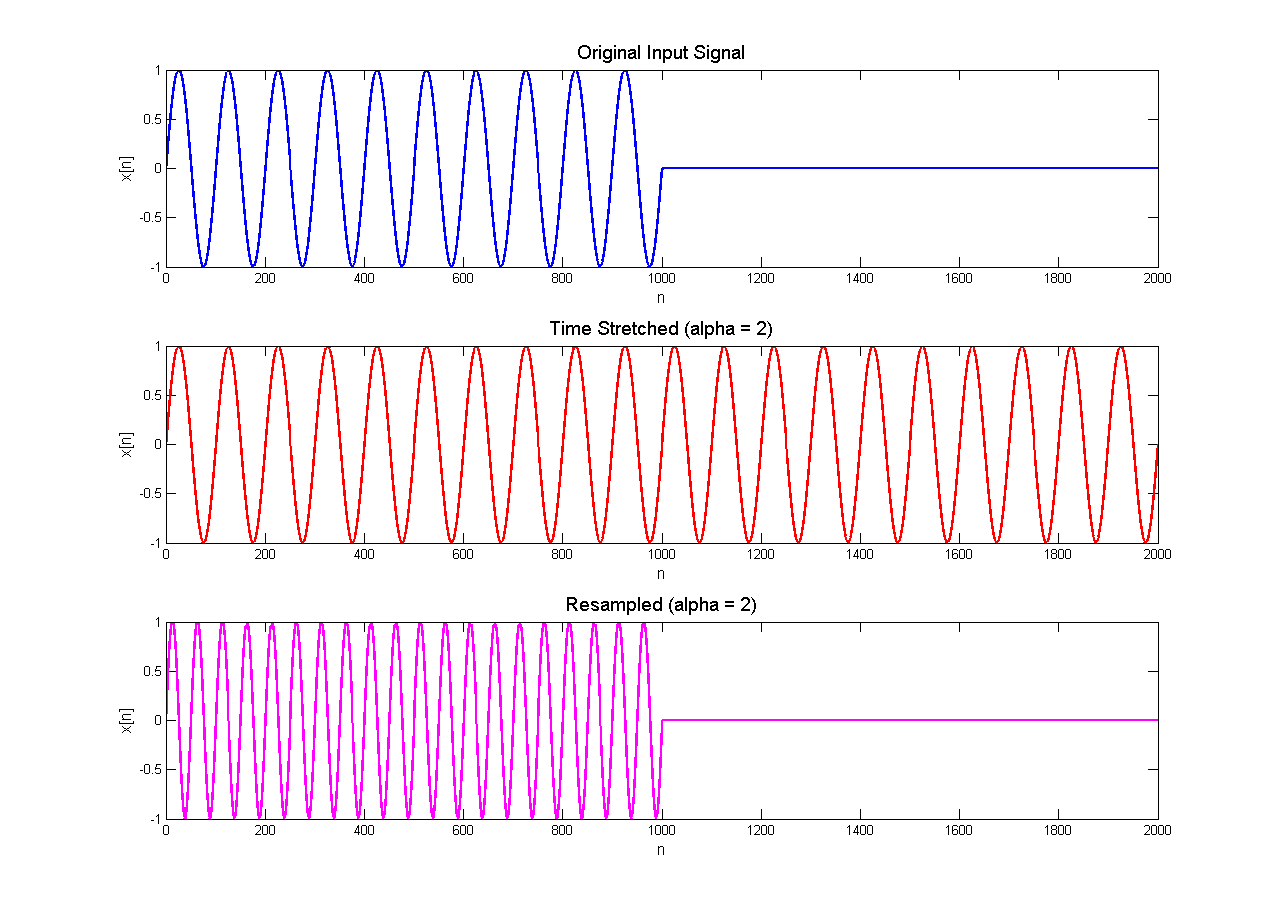Click the 800 tick label below the Resampled plot
Viewport: 1280px width, 920px height.
[562, 830]
